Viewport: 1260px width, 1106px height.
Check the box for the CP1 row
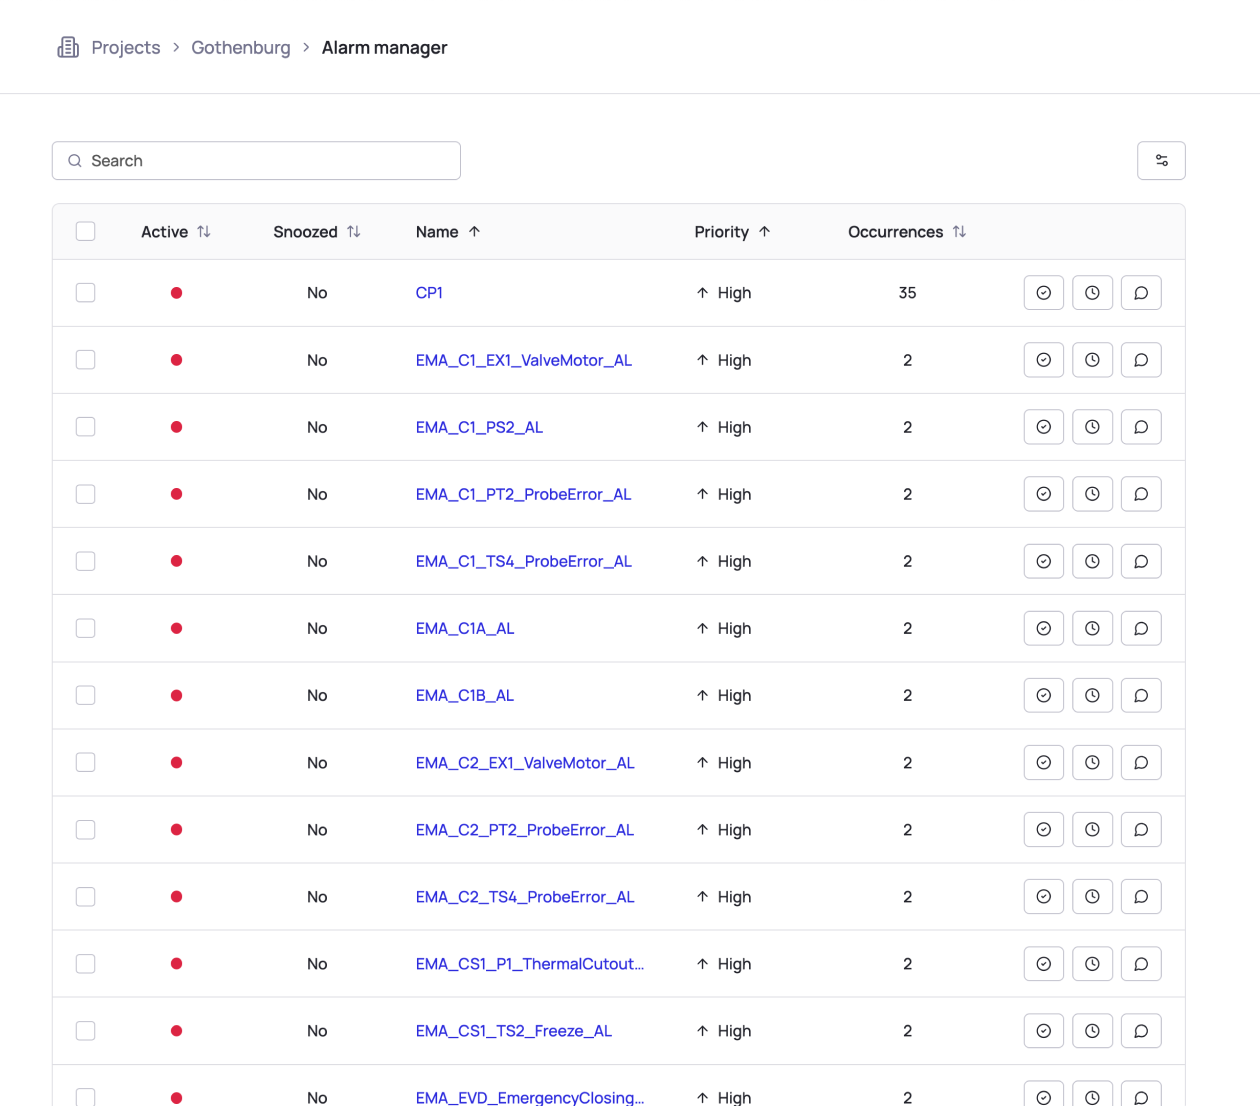pos(86,293)
